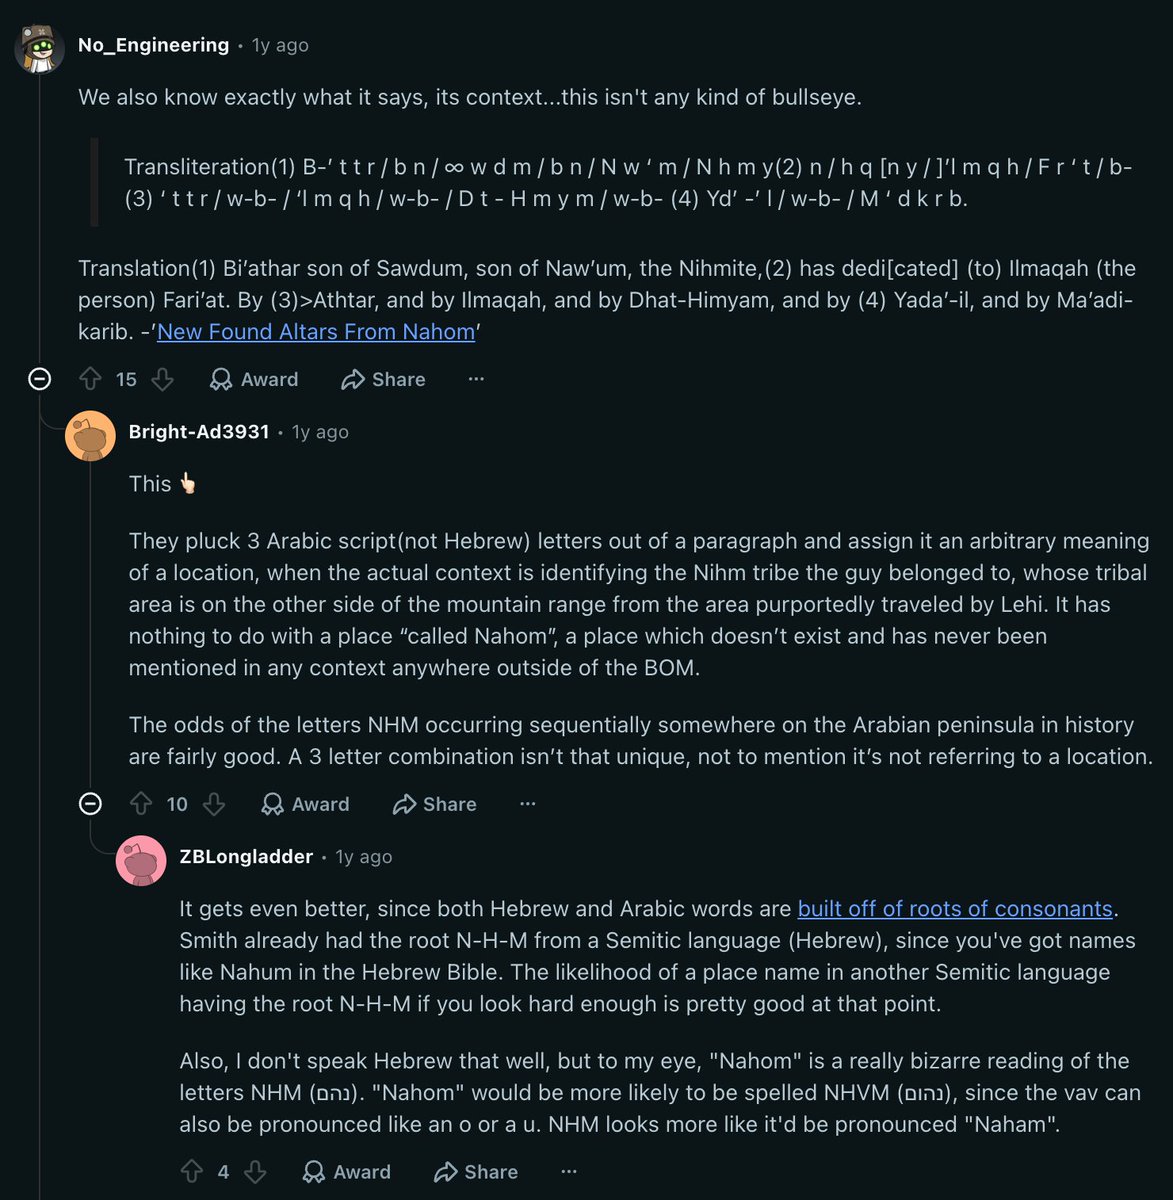Open more options on ZBLongladder's comment
Viewport: 1173px width, 1200px height.
[x=569, y=1172]
